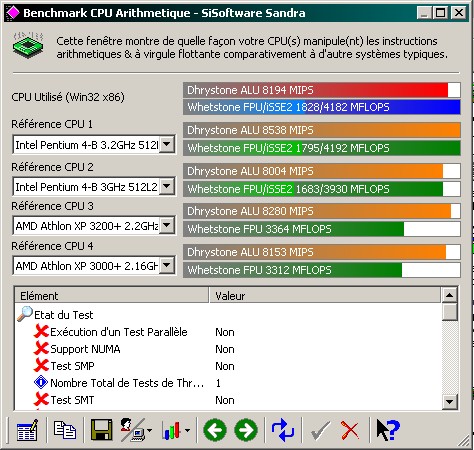The height and width of the screenshot is (450, 474).
Task: Click the list scrollbar down arrow
Action: (449, 402)
